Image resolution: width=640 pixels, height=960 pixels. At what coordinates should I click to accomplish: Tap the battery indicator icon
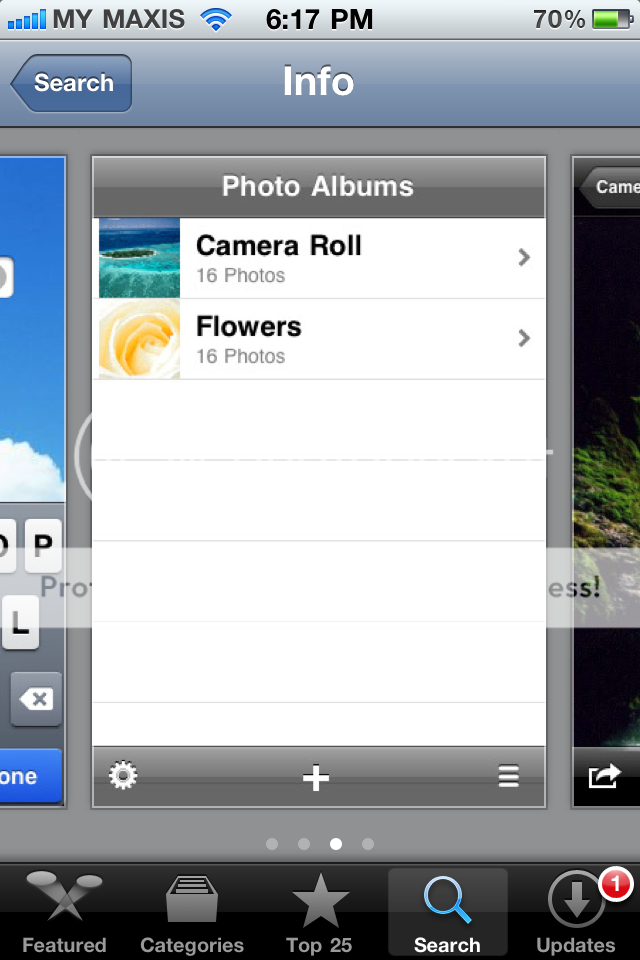612,20
